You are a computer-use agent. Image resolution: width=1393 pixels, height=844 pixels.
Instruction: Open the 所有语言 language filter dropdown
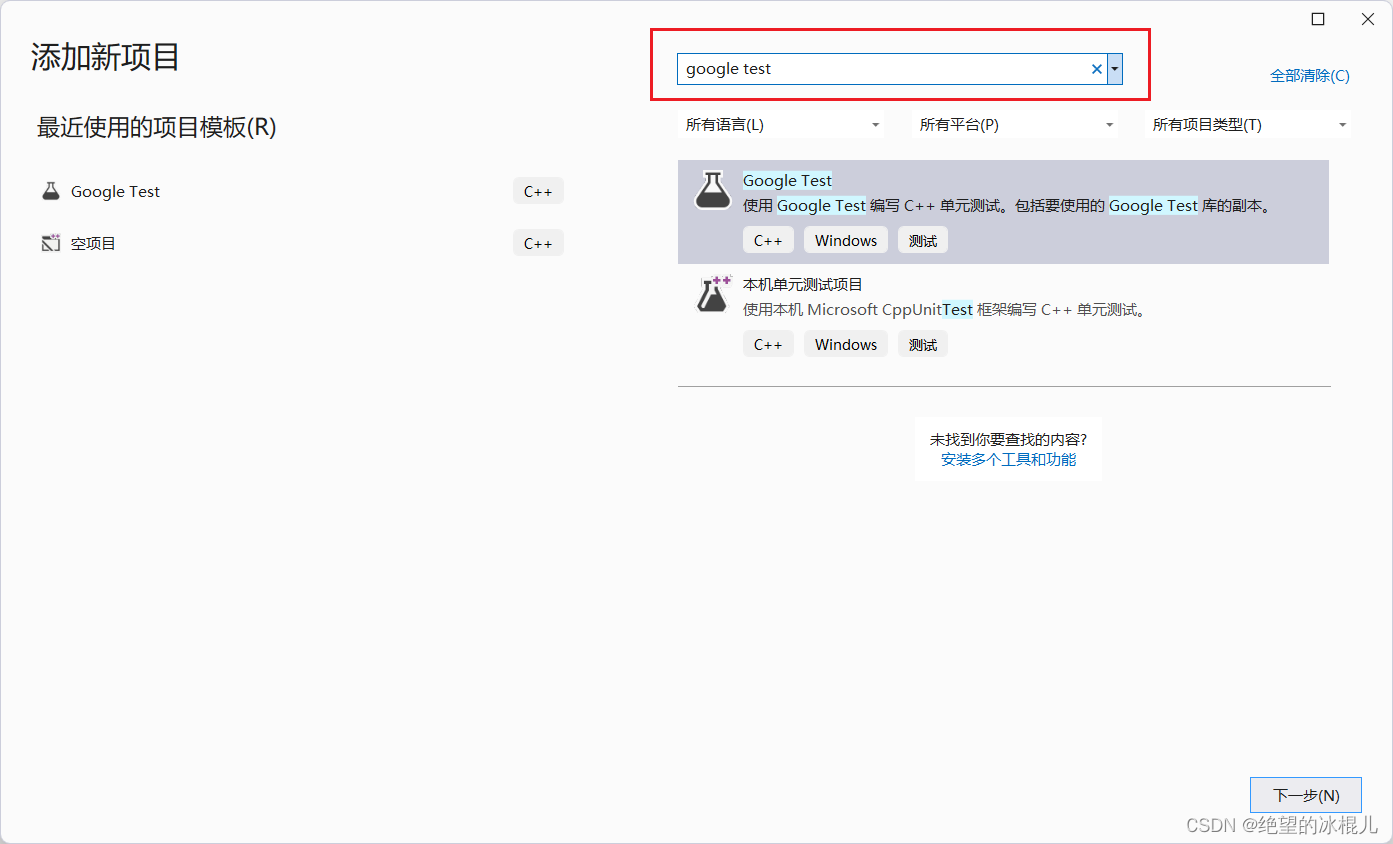(780, 125)
